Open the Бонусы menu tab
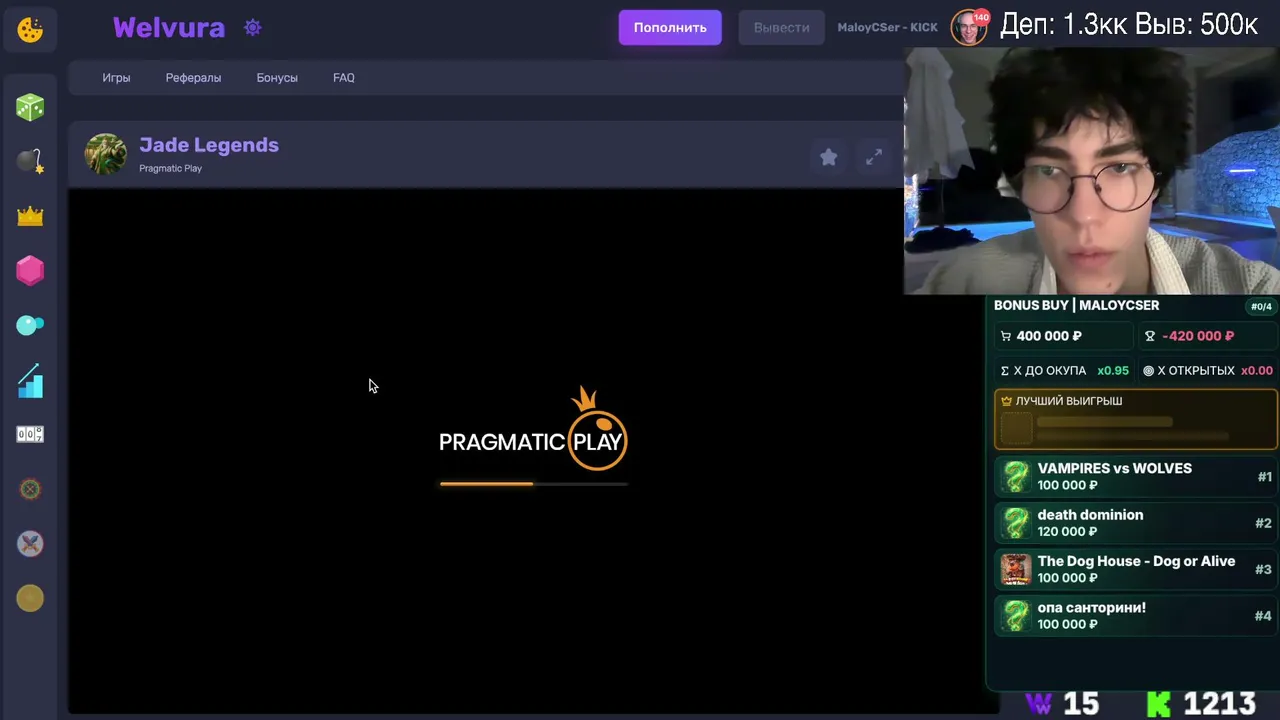 click(x=277, y=78)
